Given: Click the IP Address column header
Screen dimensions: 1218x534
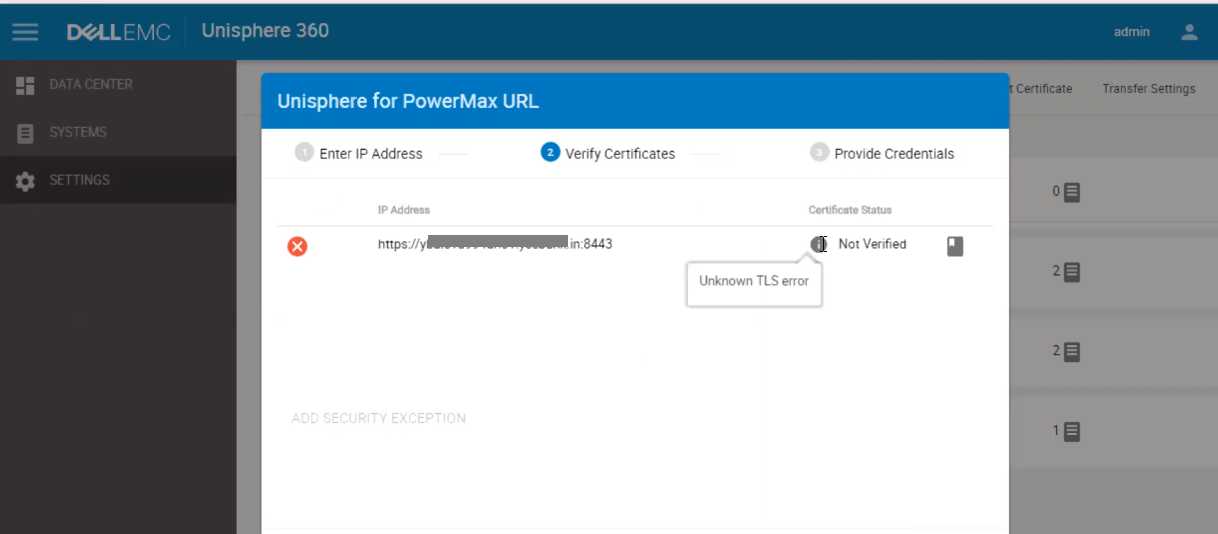Looking at the screenshot, I should tap(404, 210).
